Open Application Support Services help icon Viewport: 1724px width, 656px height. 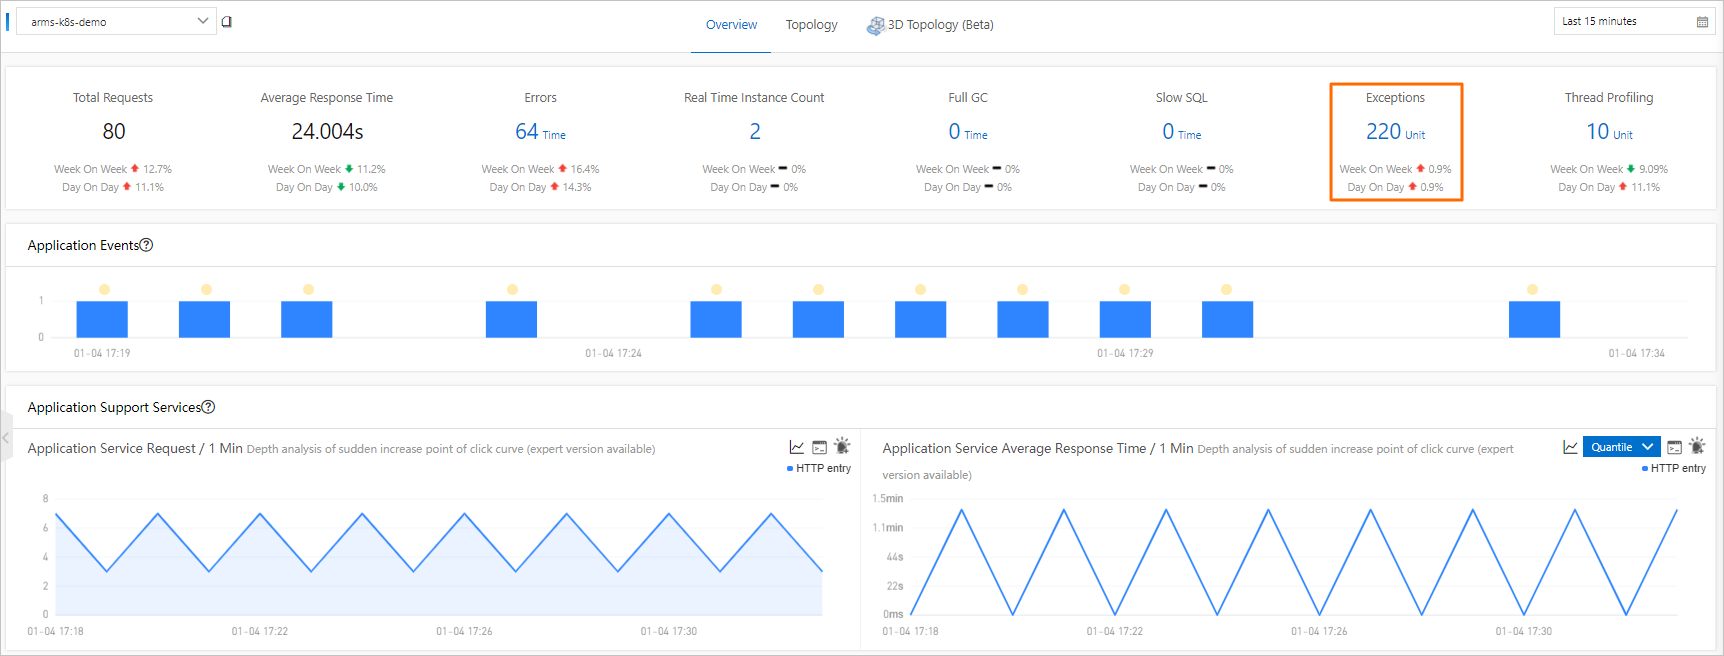pos(208,407)
